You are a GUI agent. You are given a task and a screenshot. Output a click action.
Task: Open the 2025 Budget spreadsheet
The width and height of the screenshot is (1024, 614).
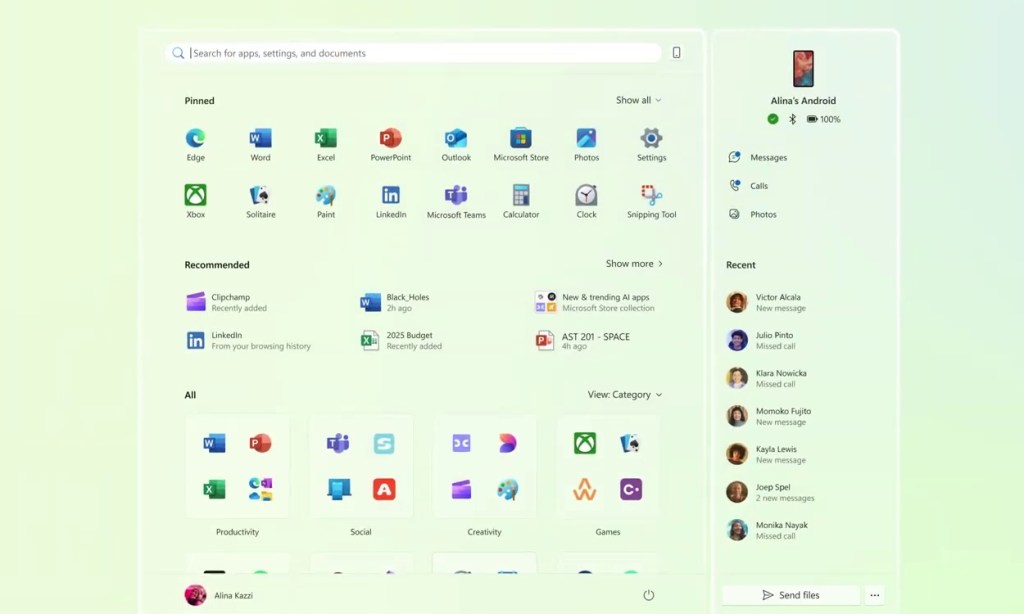tap(402, 340)
